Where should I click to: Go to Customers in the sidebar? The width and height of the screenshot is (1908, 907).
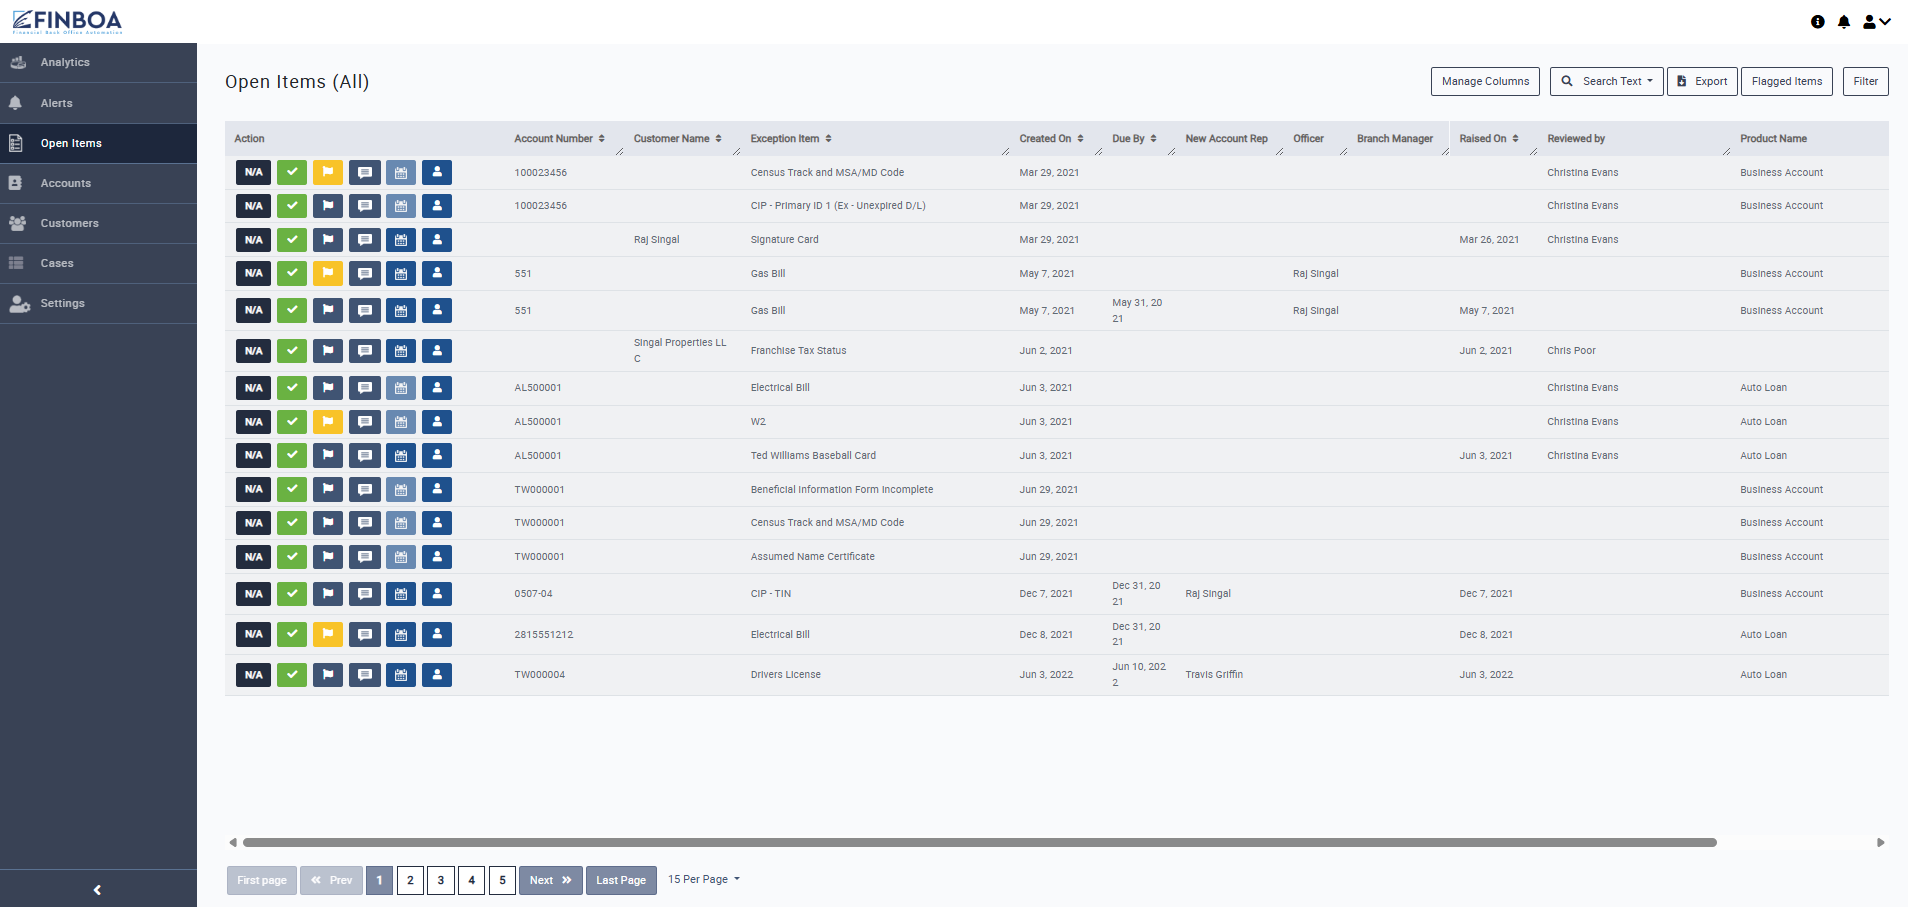(x=69, y=223)
